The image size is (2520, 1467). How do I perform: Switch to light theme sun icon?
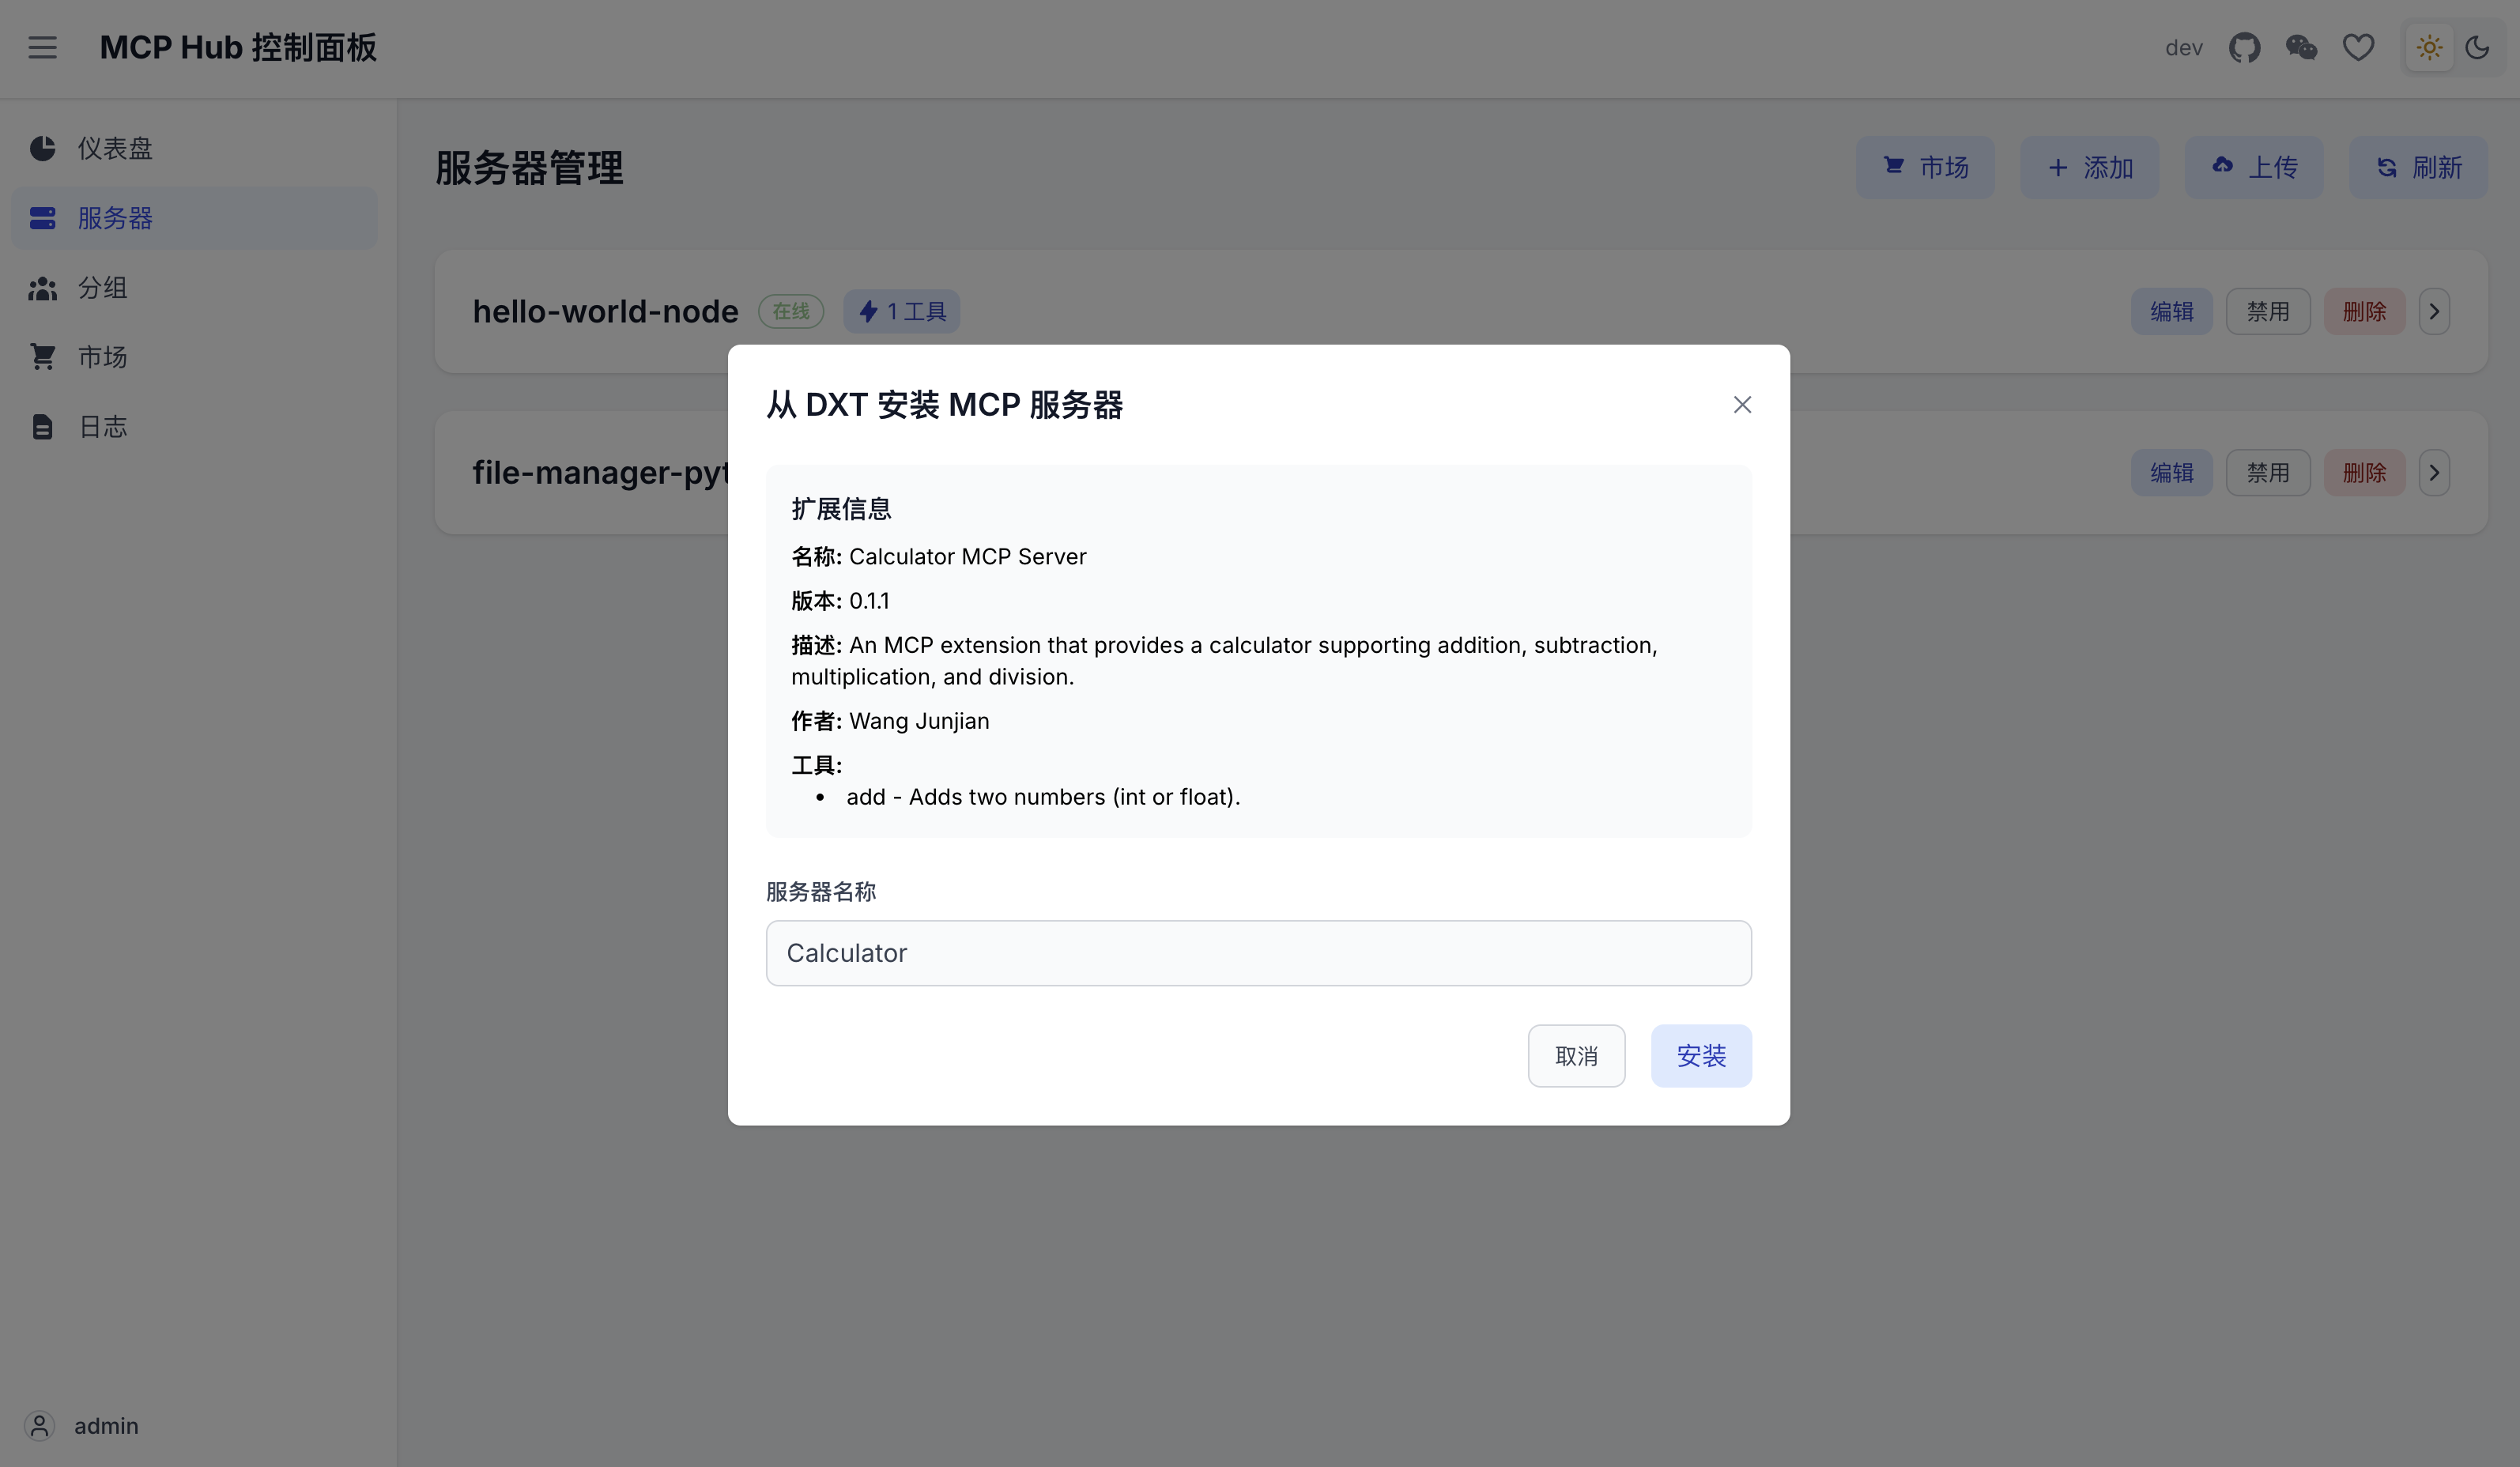click(x=2429, y=47)
